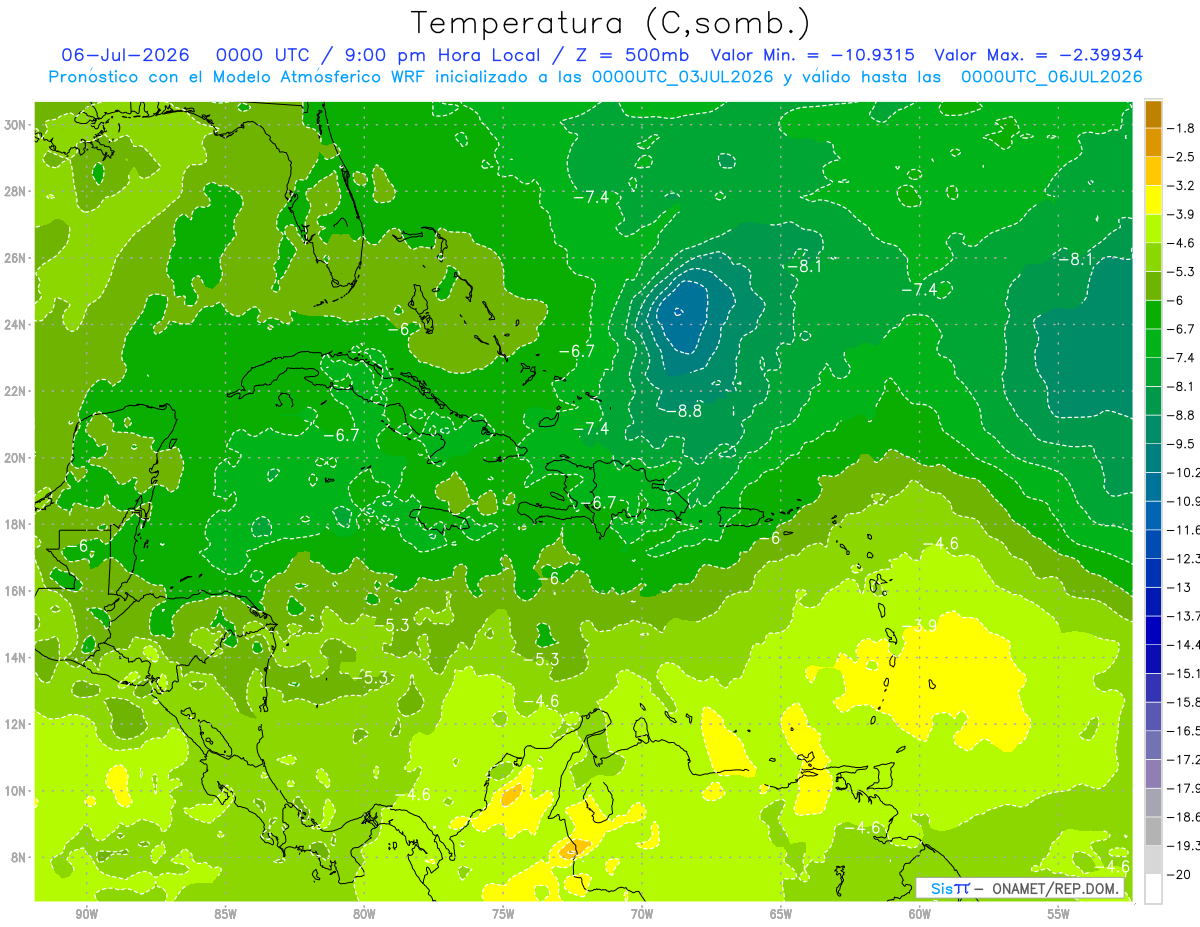Click the "-17.2" colorbar tick label

point(1184,760)
